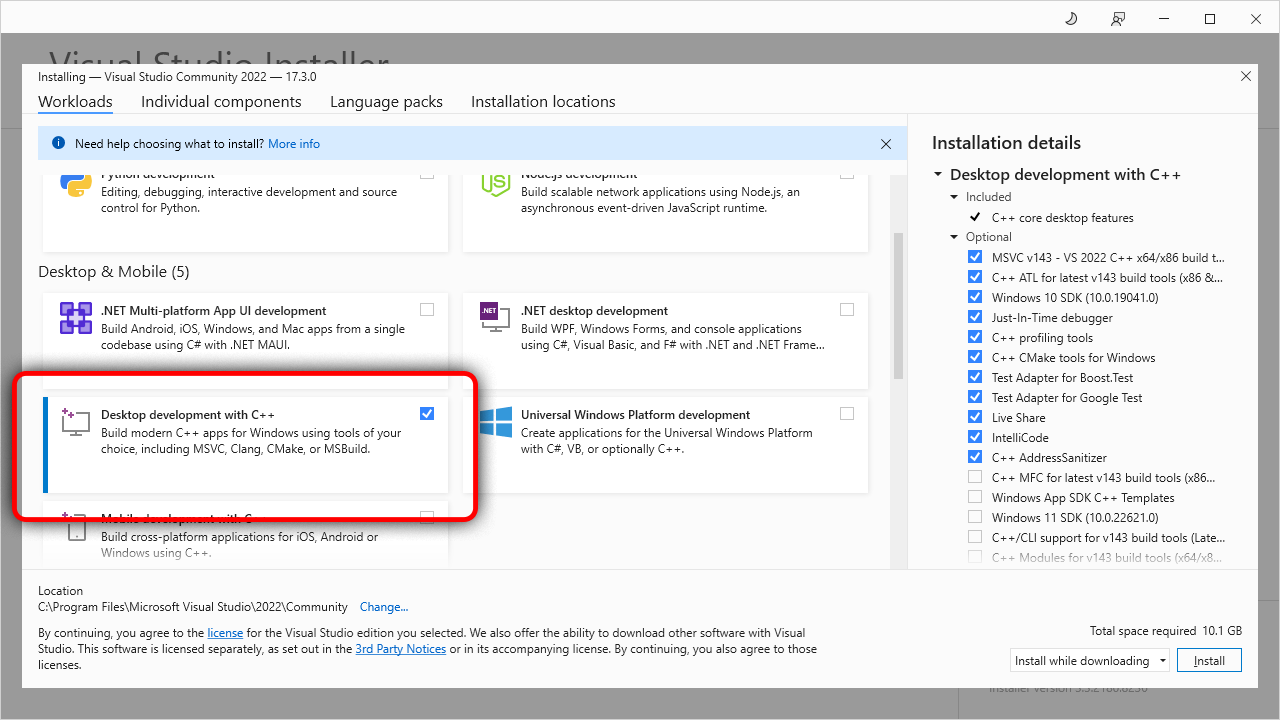Uncheck C++ CMake tools for Windows

(x=975, y=357)
